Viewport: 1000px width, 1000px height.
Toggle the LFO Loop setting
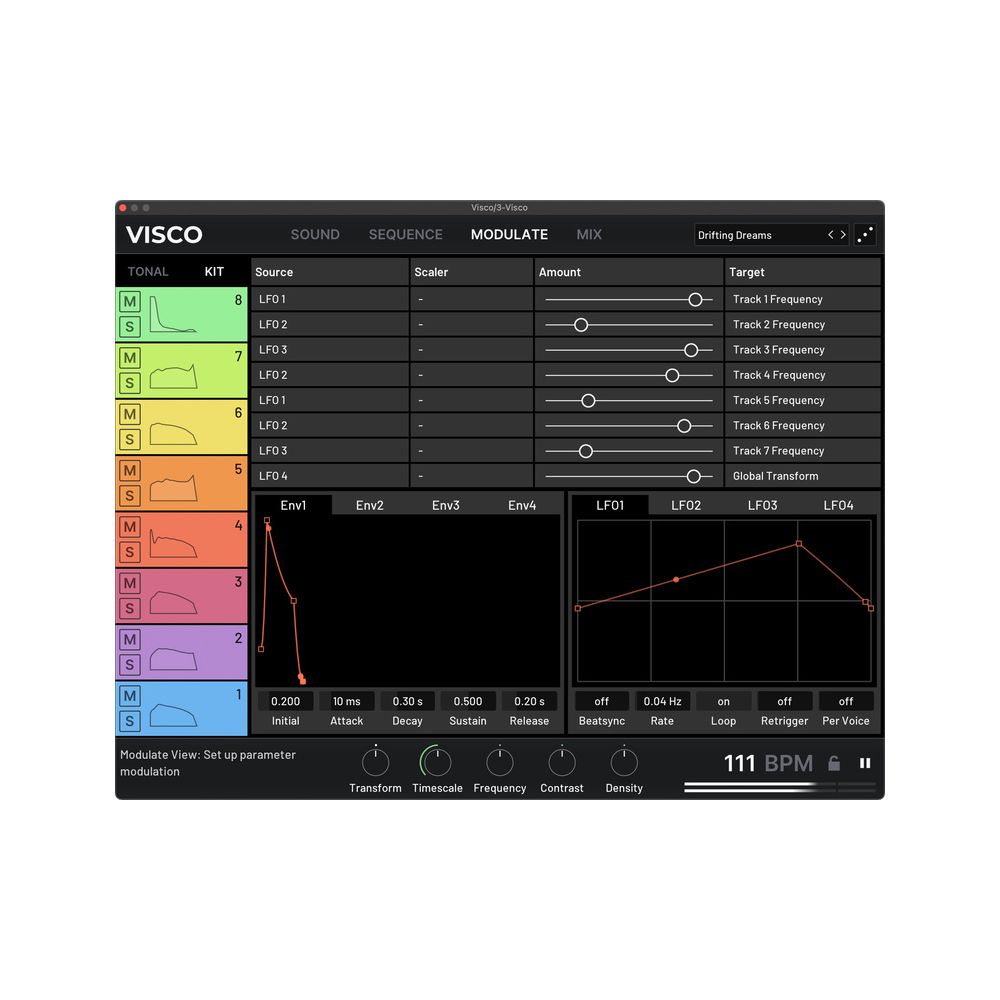coord(723,701)
